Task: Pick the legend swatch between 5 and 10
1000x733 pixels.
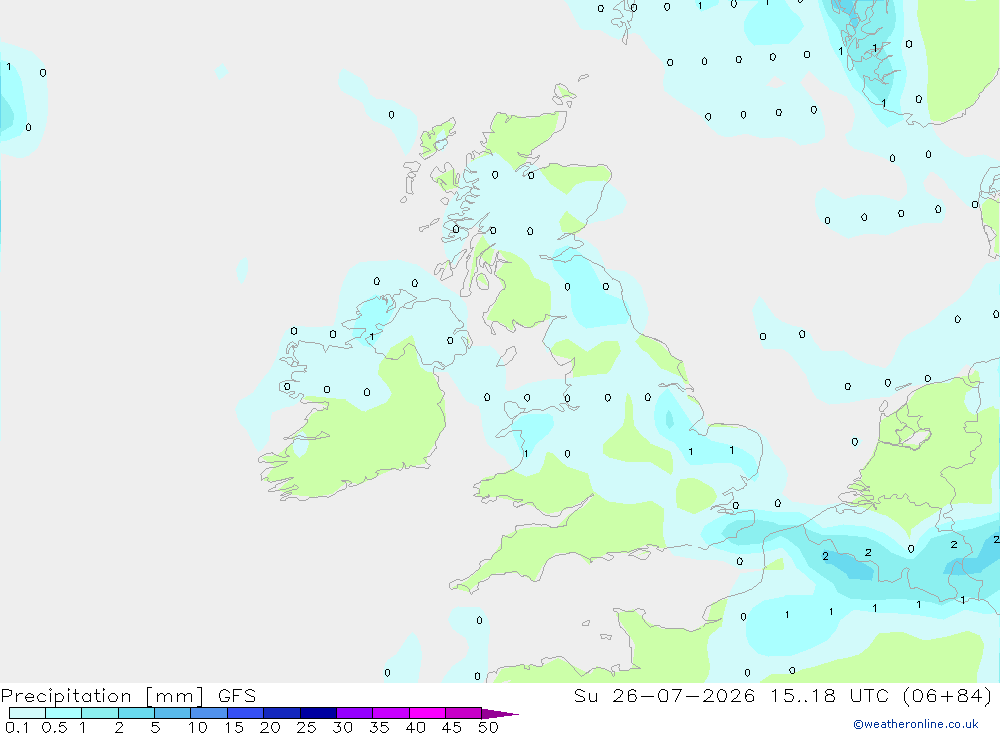Action: click(173, 713)
